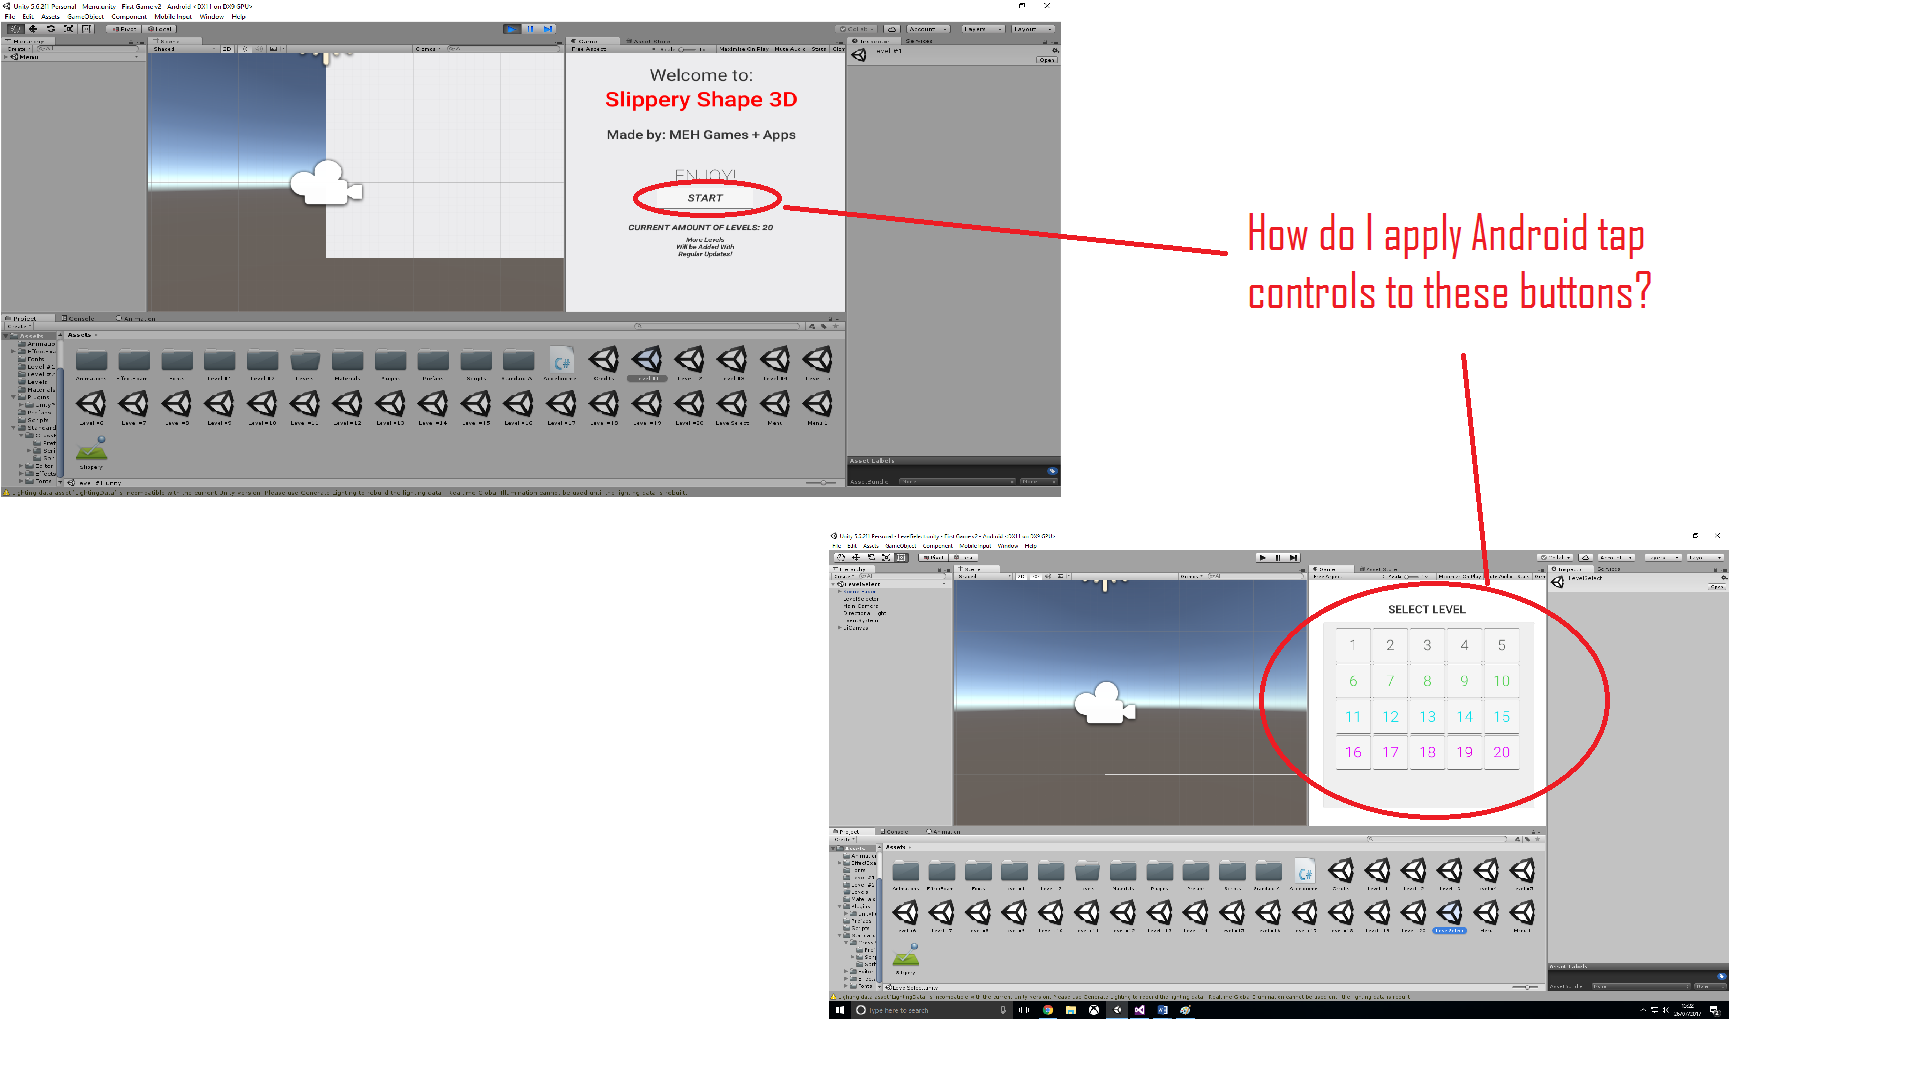Expand UICanvas item in lower Hierarchy
The image size is (1920, 1080).
tap(840, 628)
